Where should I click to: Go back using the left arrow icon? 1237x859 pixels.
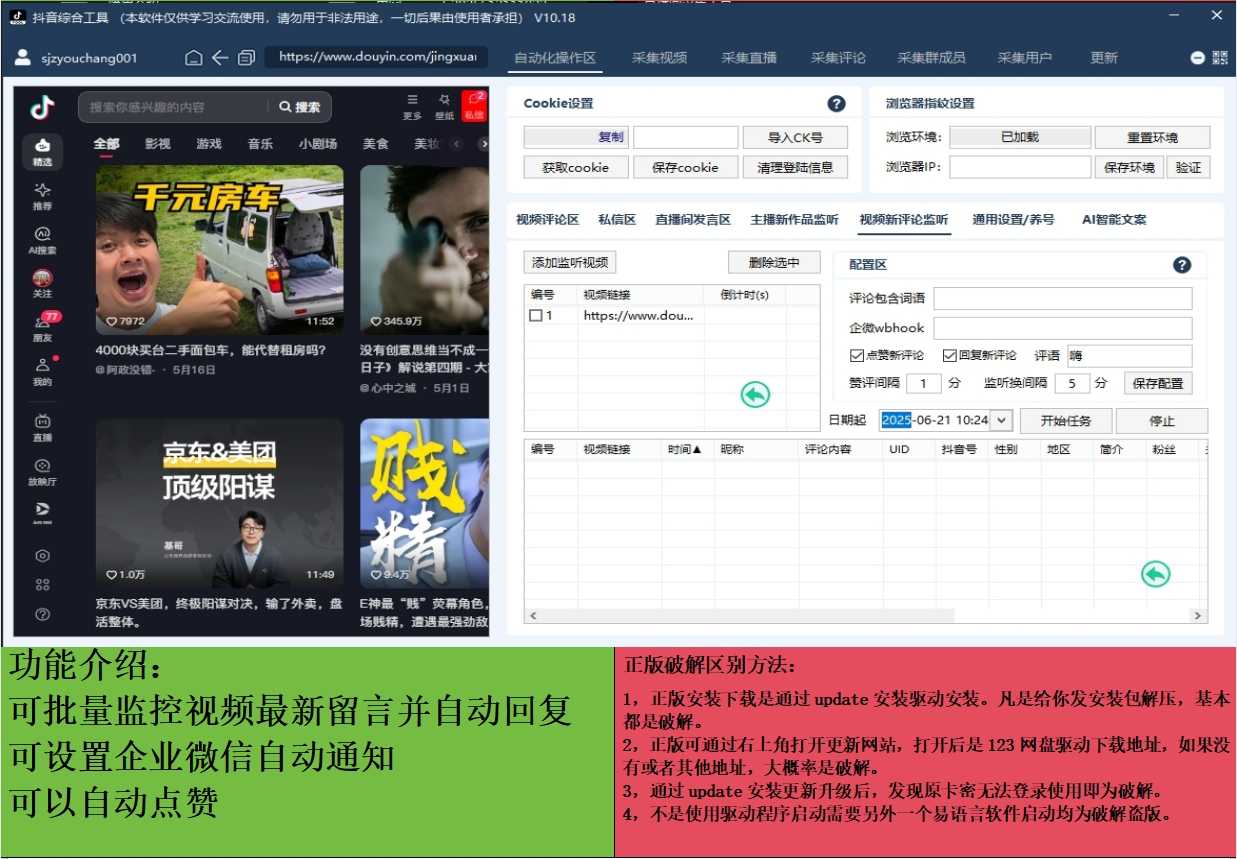pos(220,58)
